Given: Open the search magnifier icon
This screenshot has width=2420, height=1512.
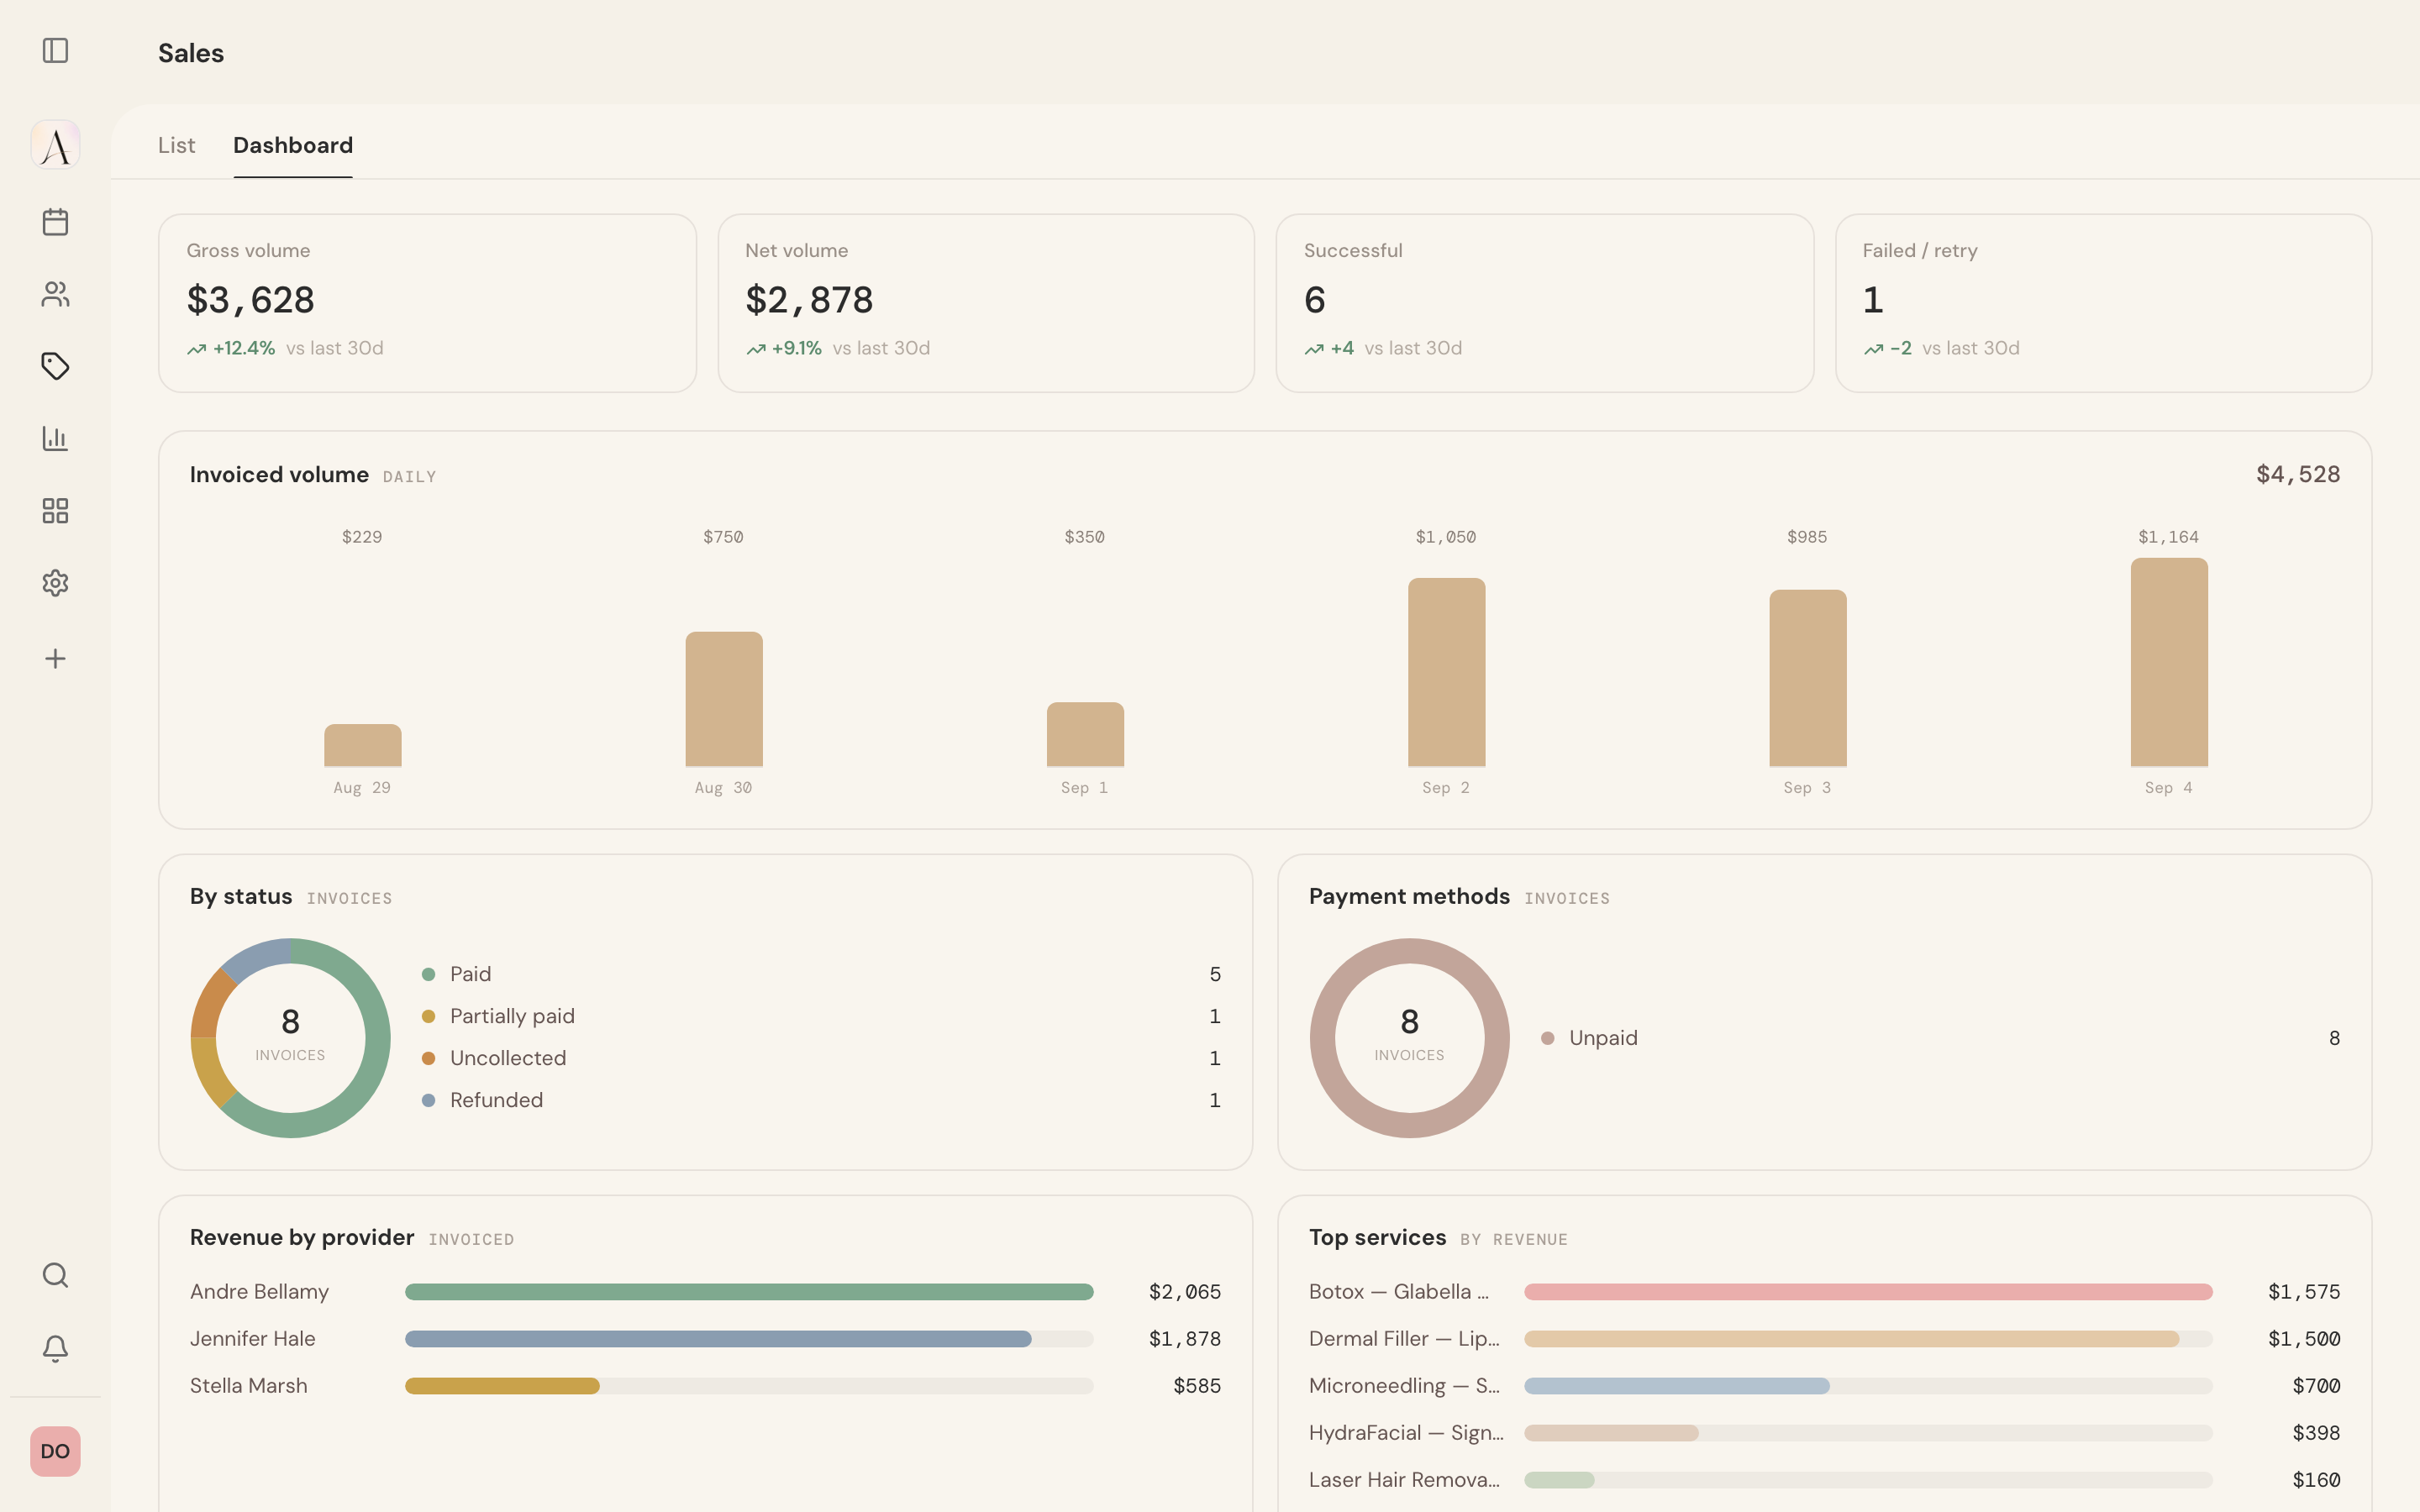Looking at the screenshot, I should pos(55,1275).
